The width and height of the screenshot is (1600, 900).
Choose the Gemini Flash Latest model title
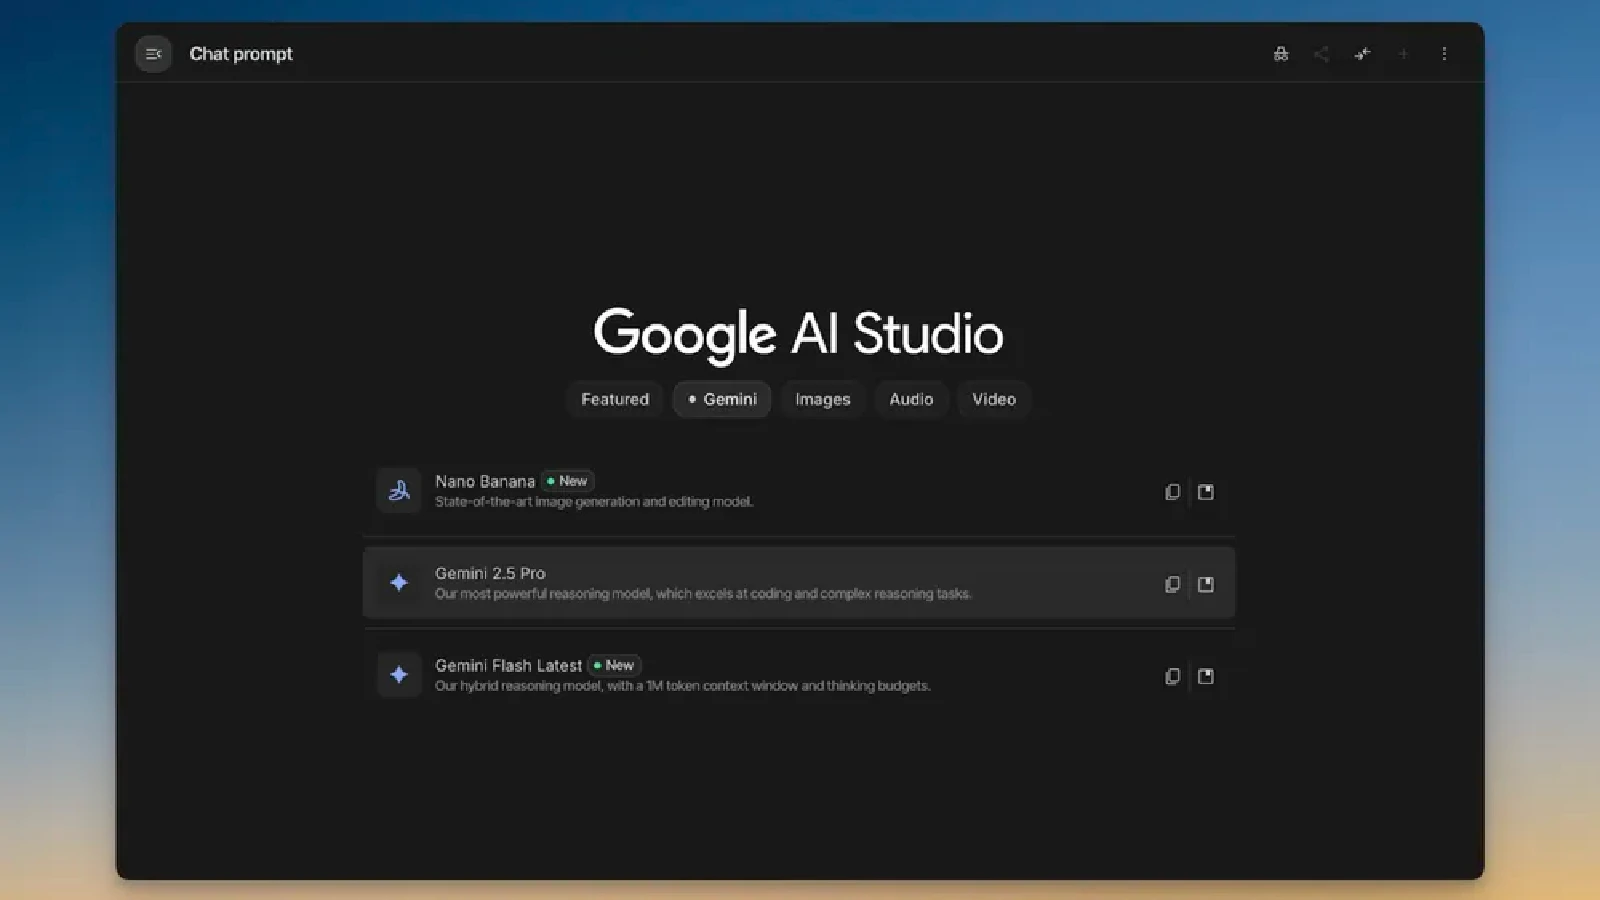tap(508, 666)
